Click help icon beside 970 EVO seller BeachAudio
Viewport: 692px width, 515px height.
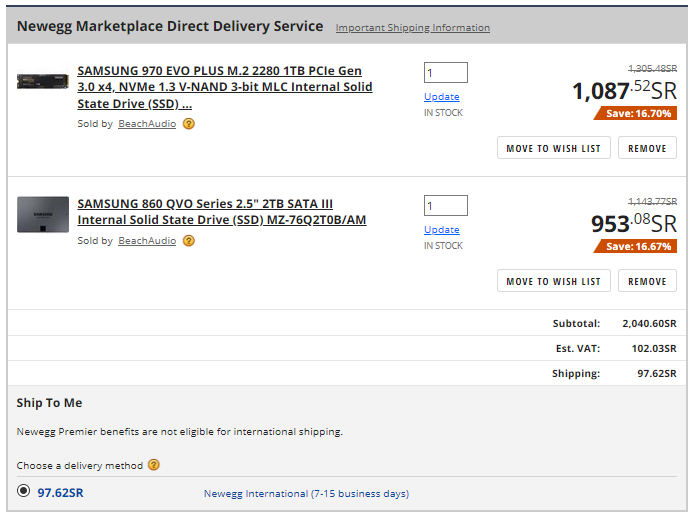[188, 124]
